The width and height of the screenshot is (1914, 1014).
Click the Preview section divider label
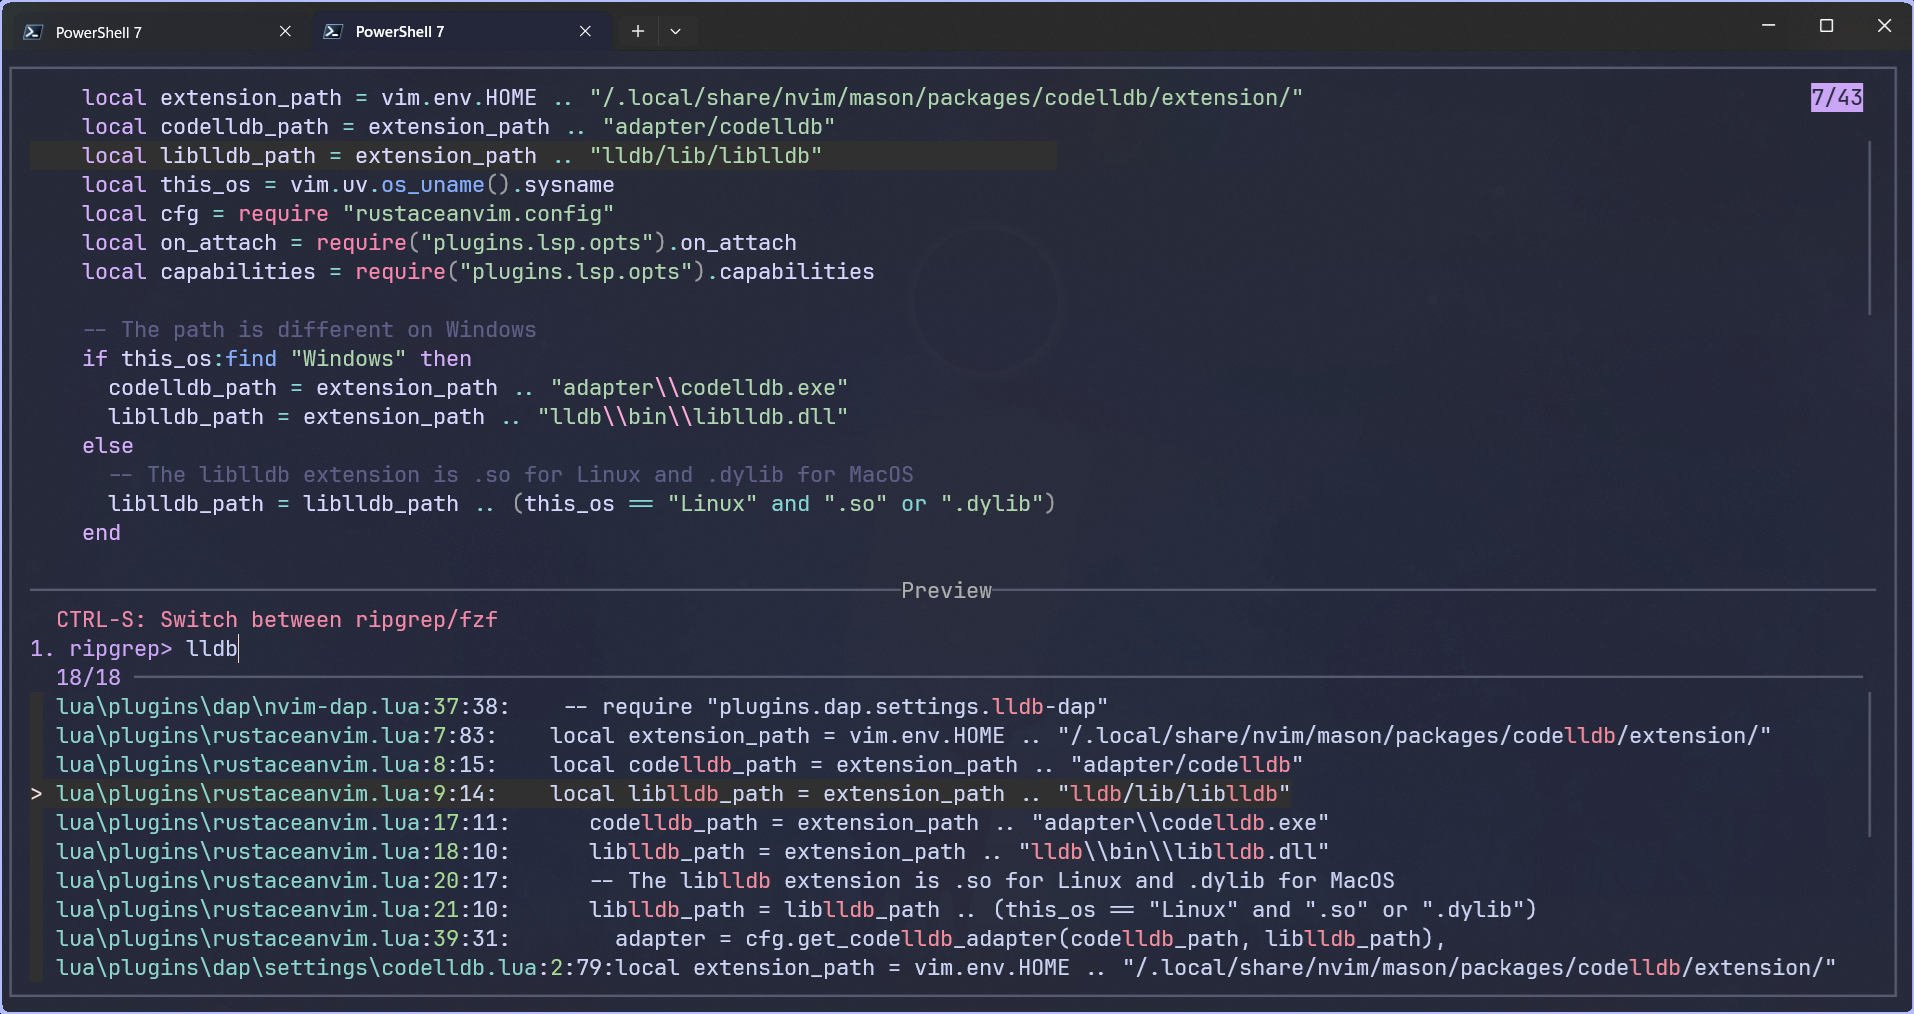[945, 590]
